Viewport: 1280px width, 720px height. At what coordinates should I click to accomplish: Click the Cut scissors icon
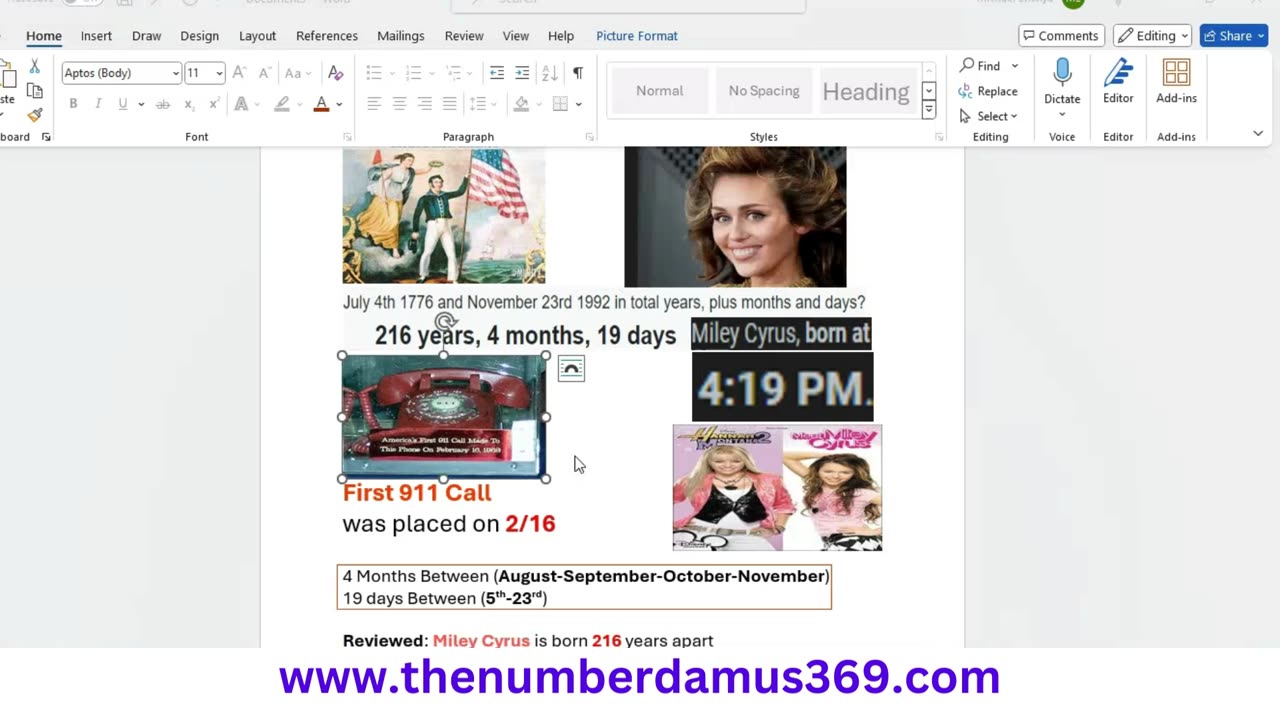[x=35, y=66]
